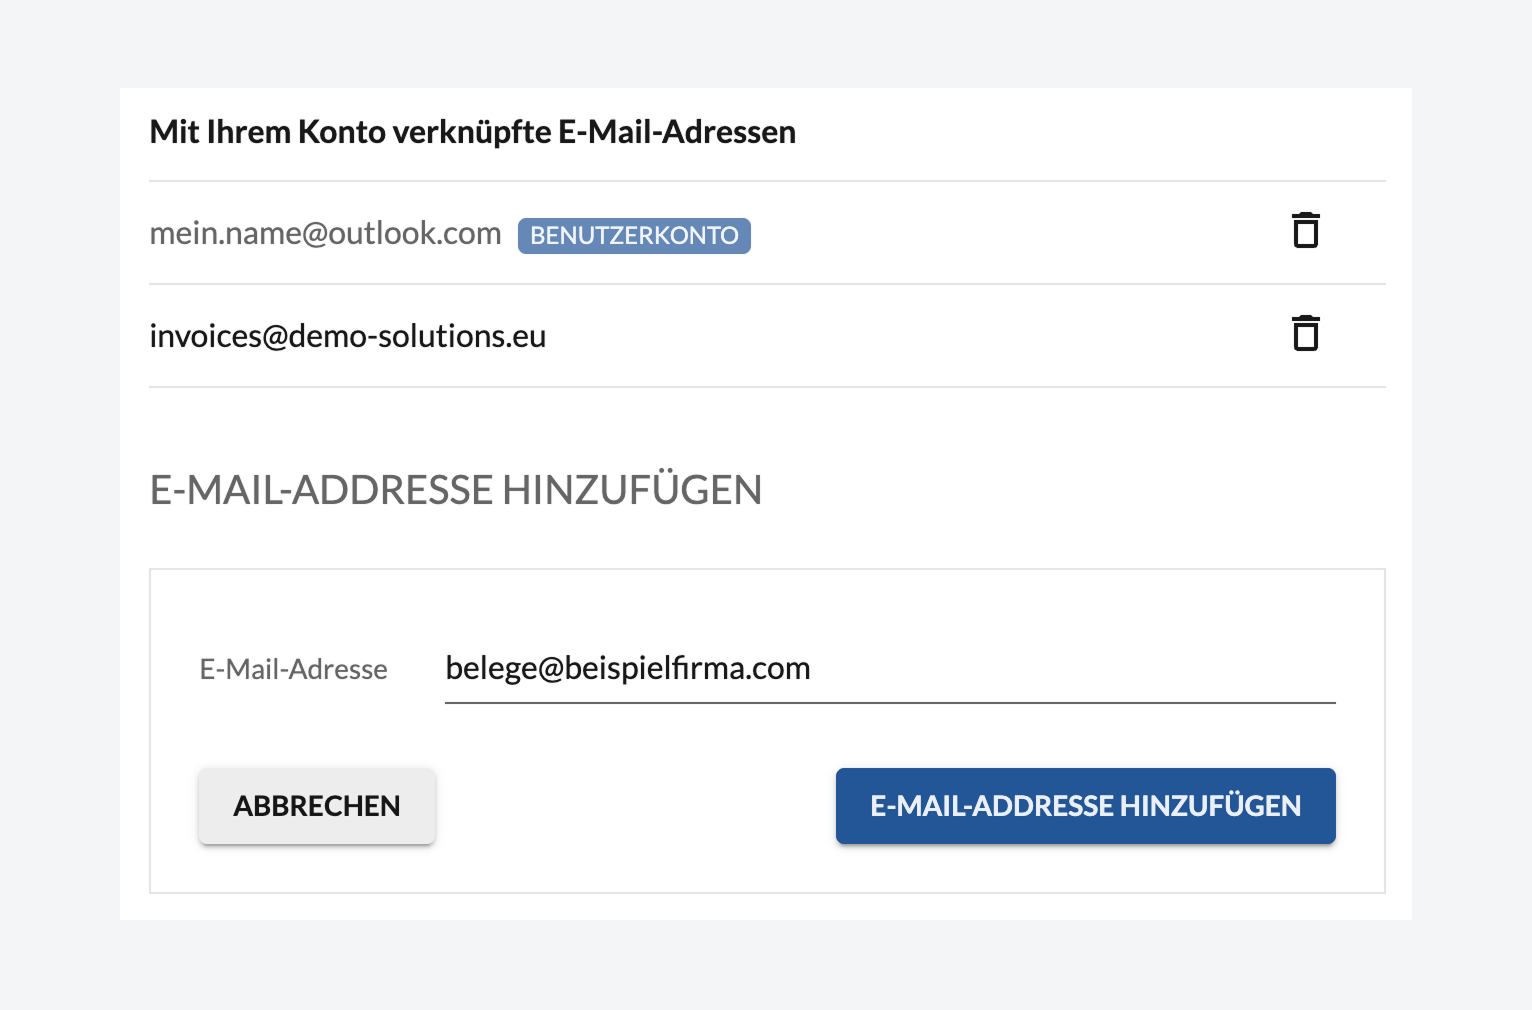The width and height of the screenshot is (1532, 1010).
Task: Click the gray E-MAIL-ADDRESSE HINZUFÜGEN section heading
Action: pyautogui.click(x=456, y=490)
